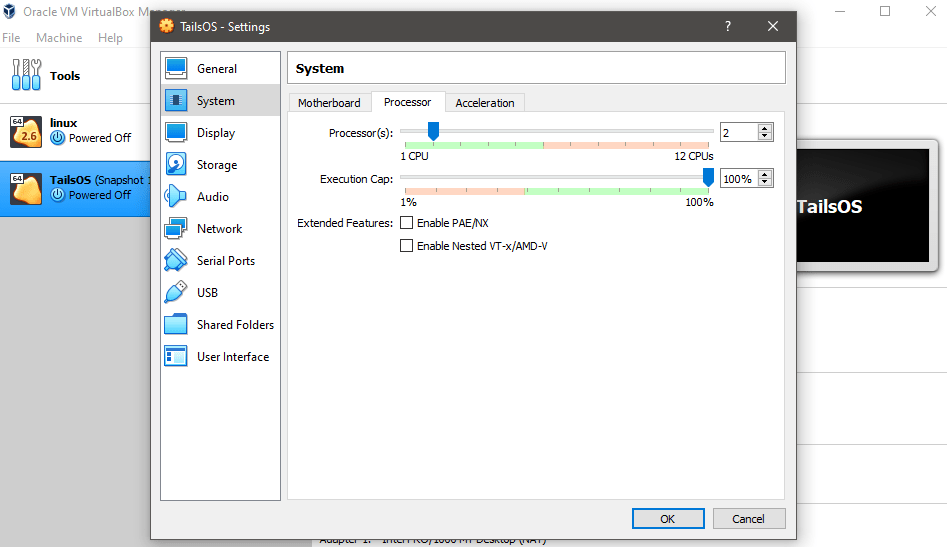Open the User Interface icon
This screenshot has width=947, height=547.
click(x=176, y=356)
